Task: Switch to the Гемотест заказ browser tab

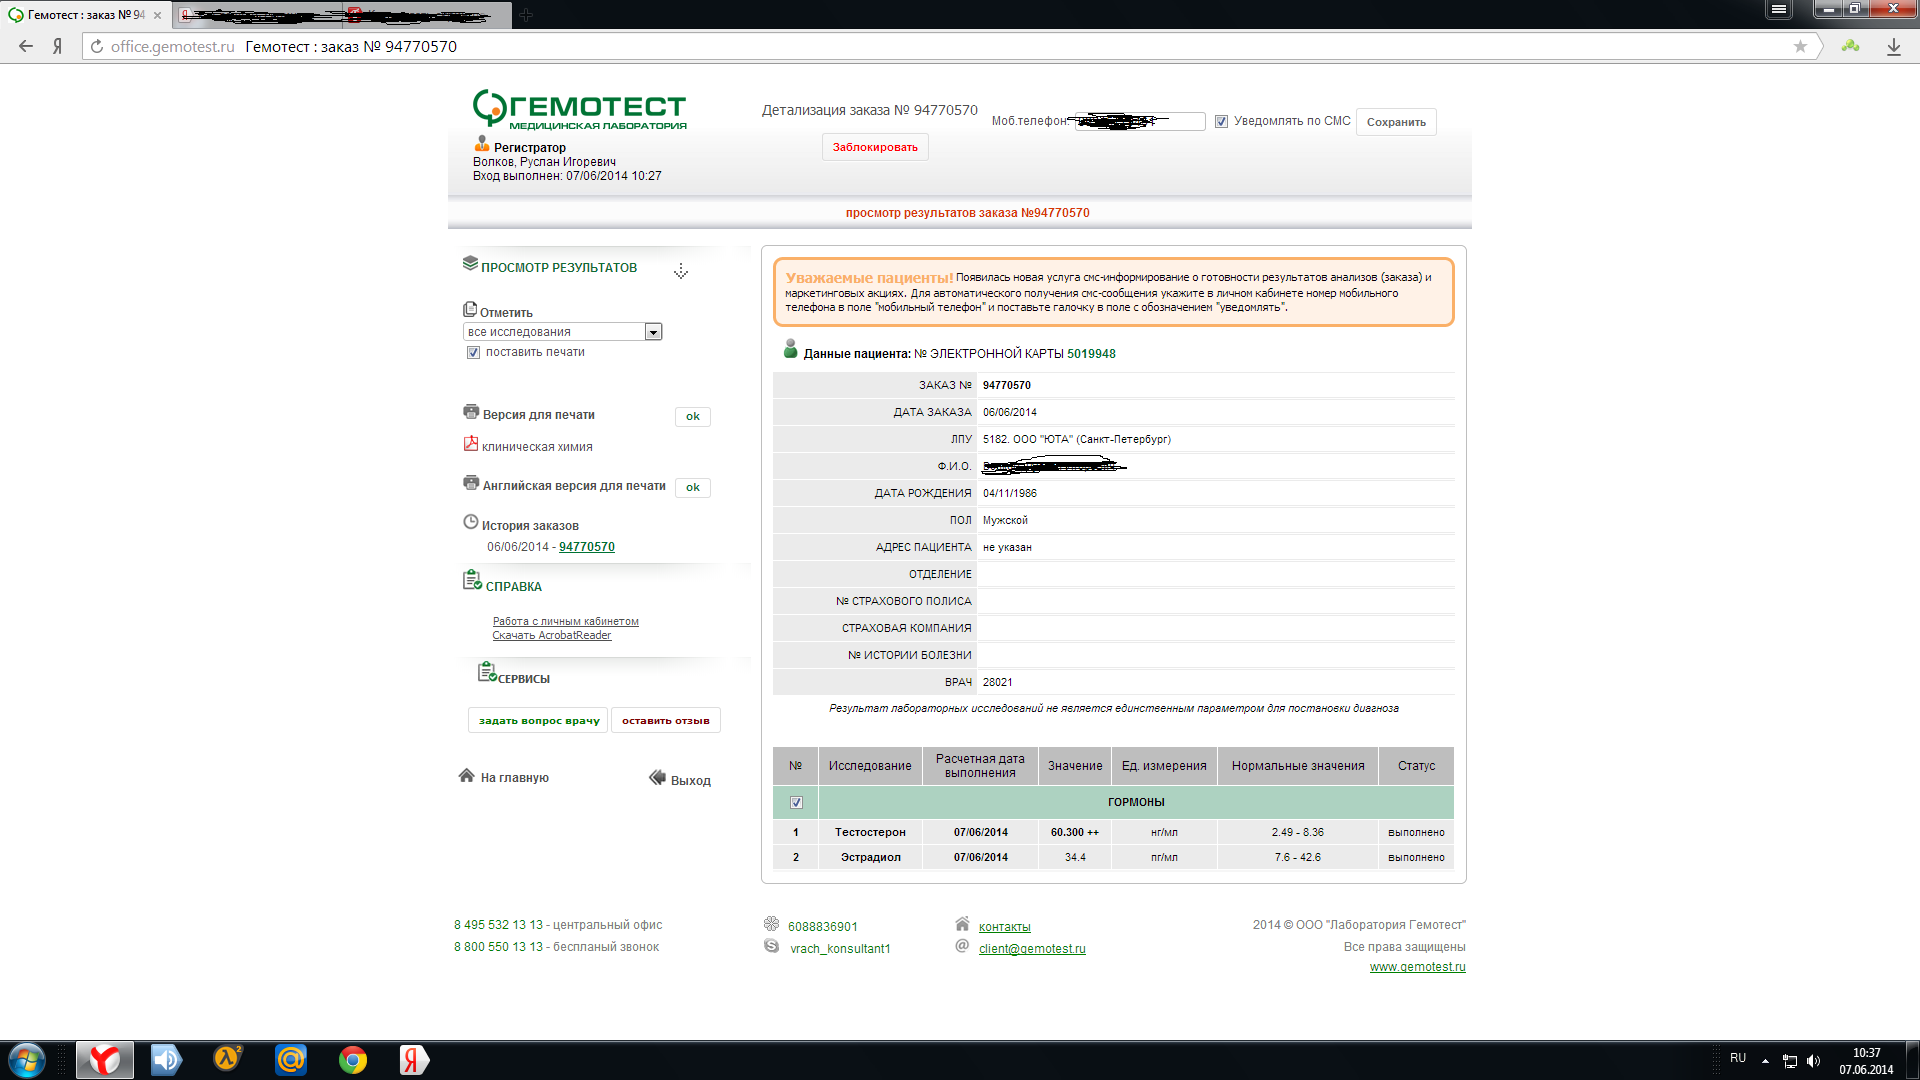Action: [85, 15]
